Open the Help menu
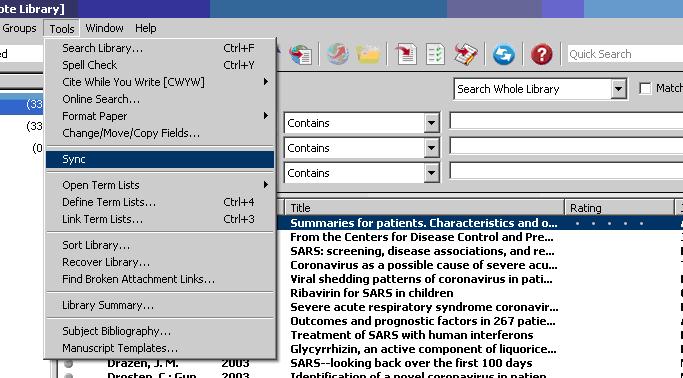The image size is (683, 378). coord(145,28)
